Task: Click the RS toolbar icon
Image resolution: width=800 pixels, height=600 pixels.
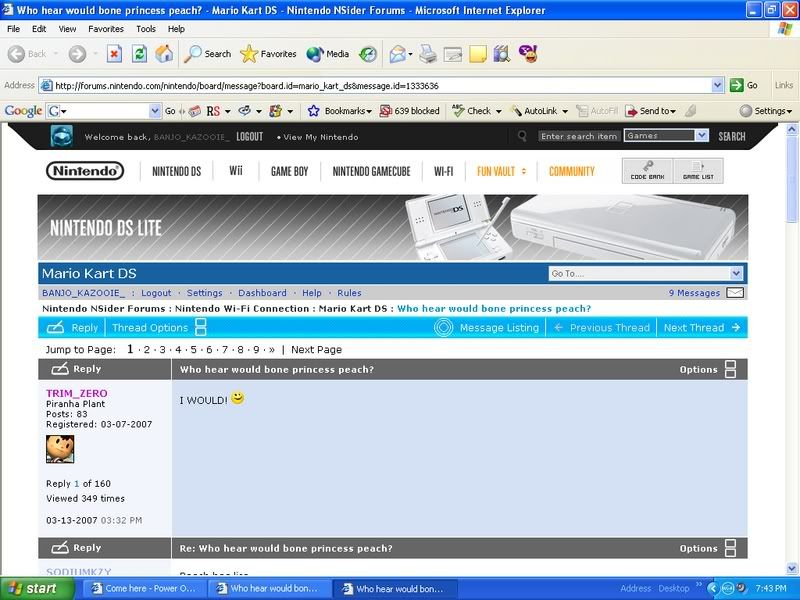Action: tap(213, 111)
